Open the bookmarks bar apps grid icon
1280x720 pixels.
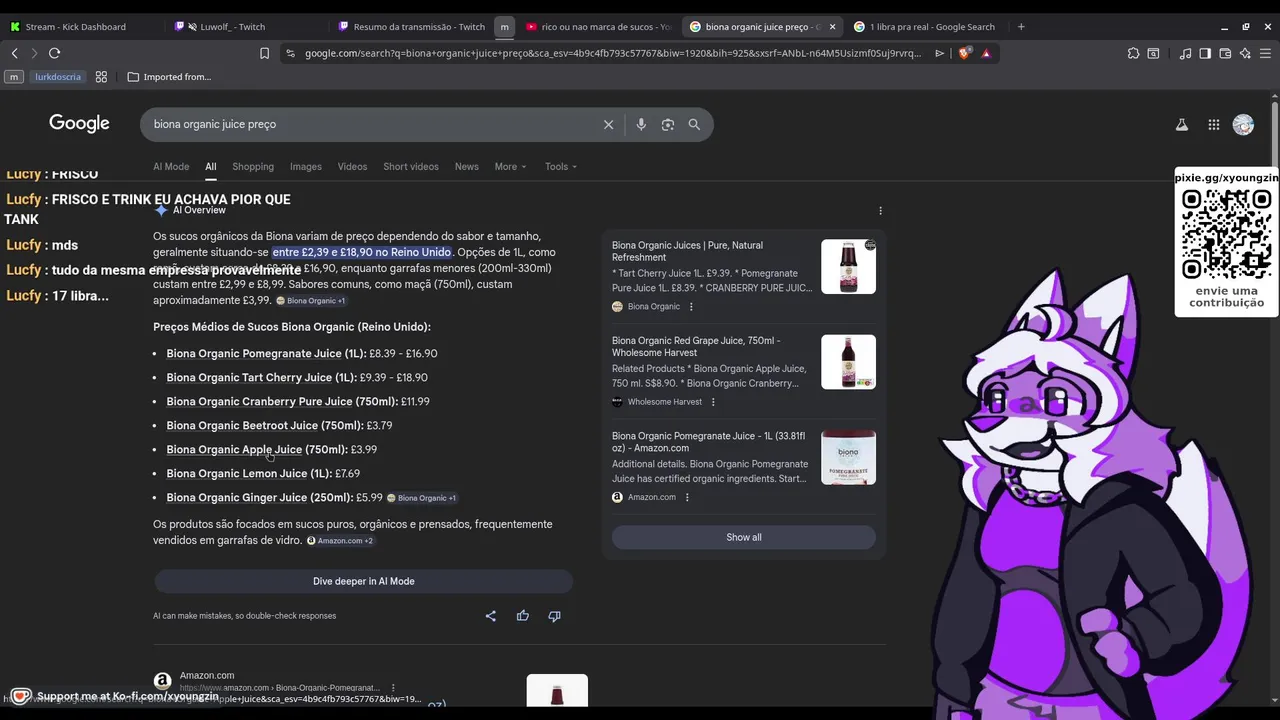(101, 77)
